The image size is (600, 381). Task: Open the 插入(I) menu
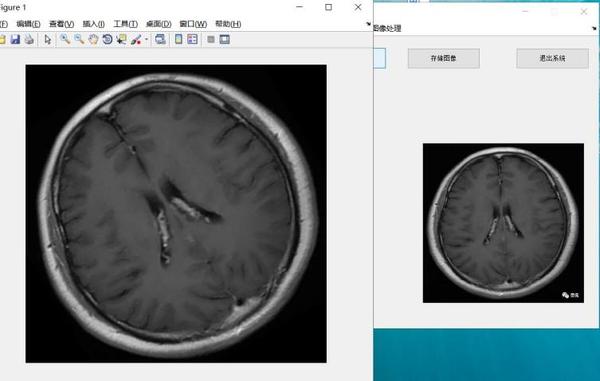[x=94, y=24]
